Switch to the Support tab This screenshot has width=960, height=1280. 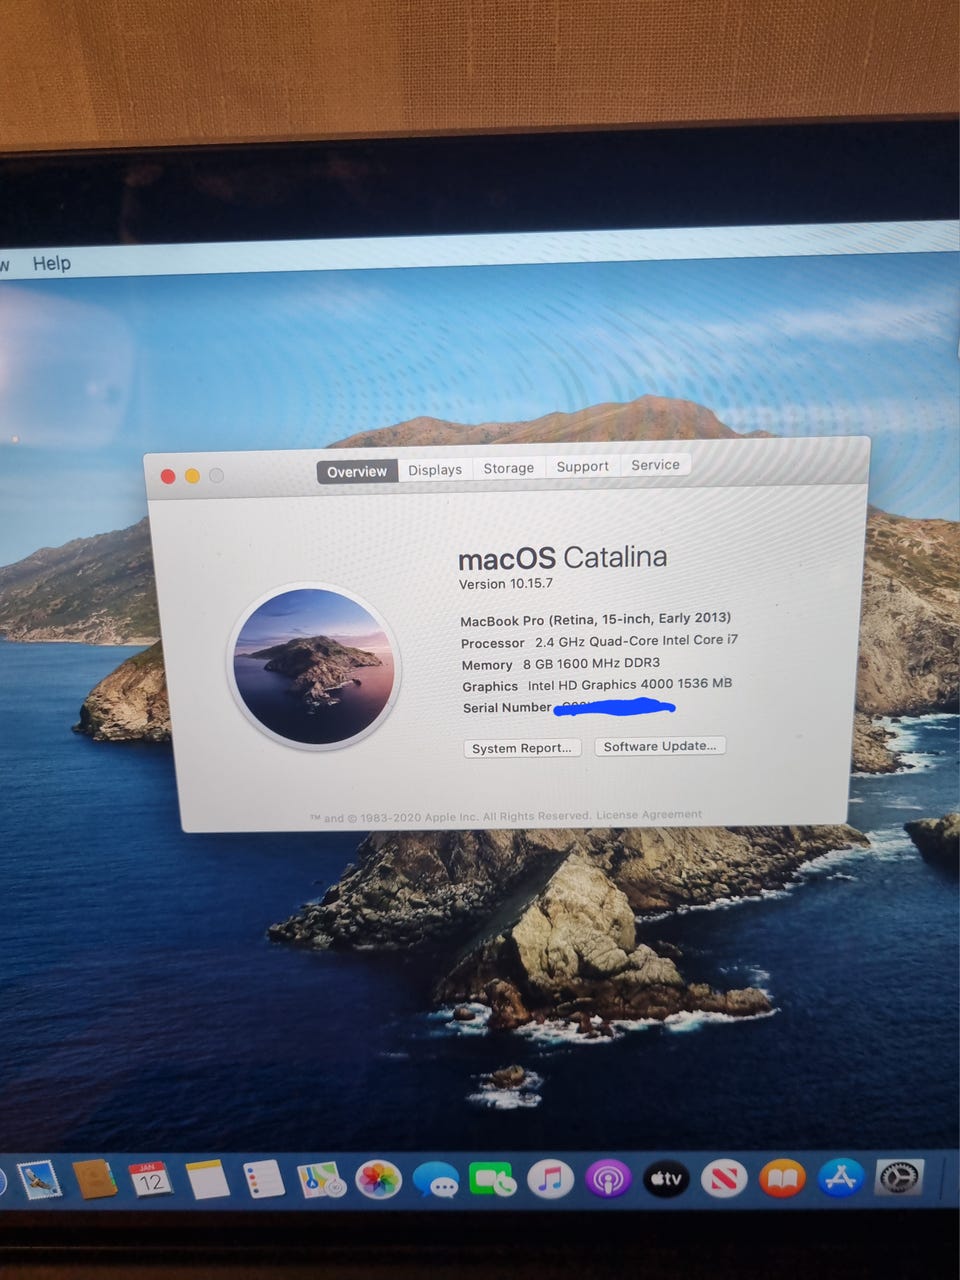pyautogui.click(x=583, y=466)
